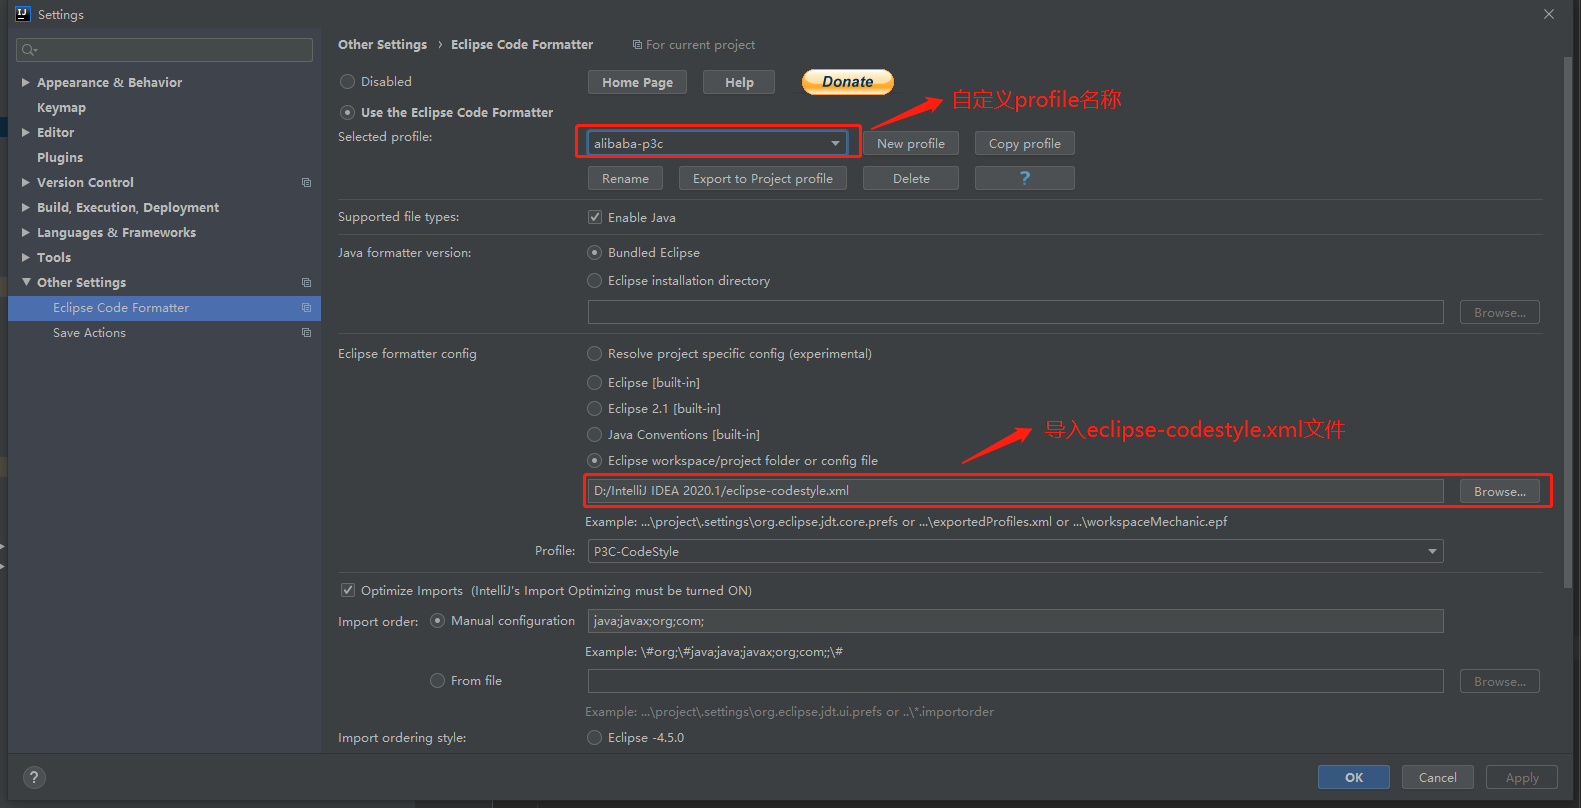Select Resolve project specific config option
Image resolution: width=1581 pixels, height=808 pixels.
point(595,354)
